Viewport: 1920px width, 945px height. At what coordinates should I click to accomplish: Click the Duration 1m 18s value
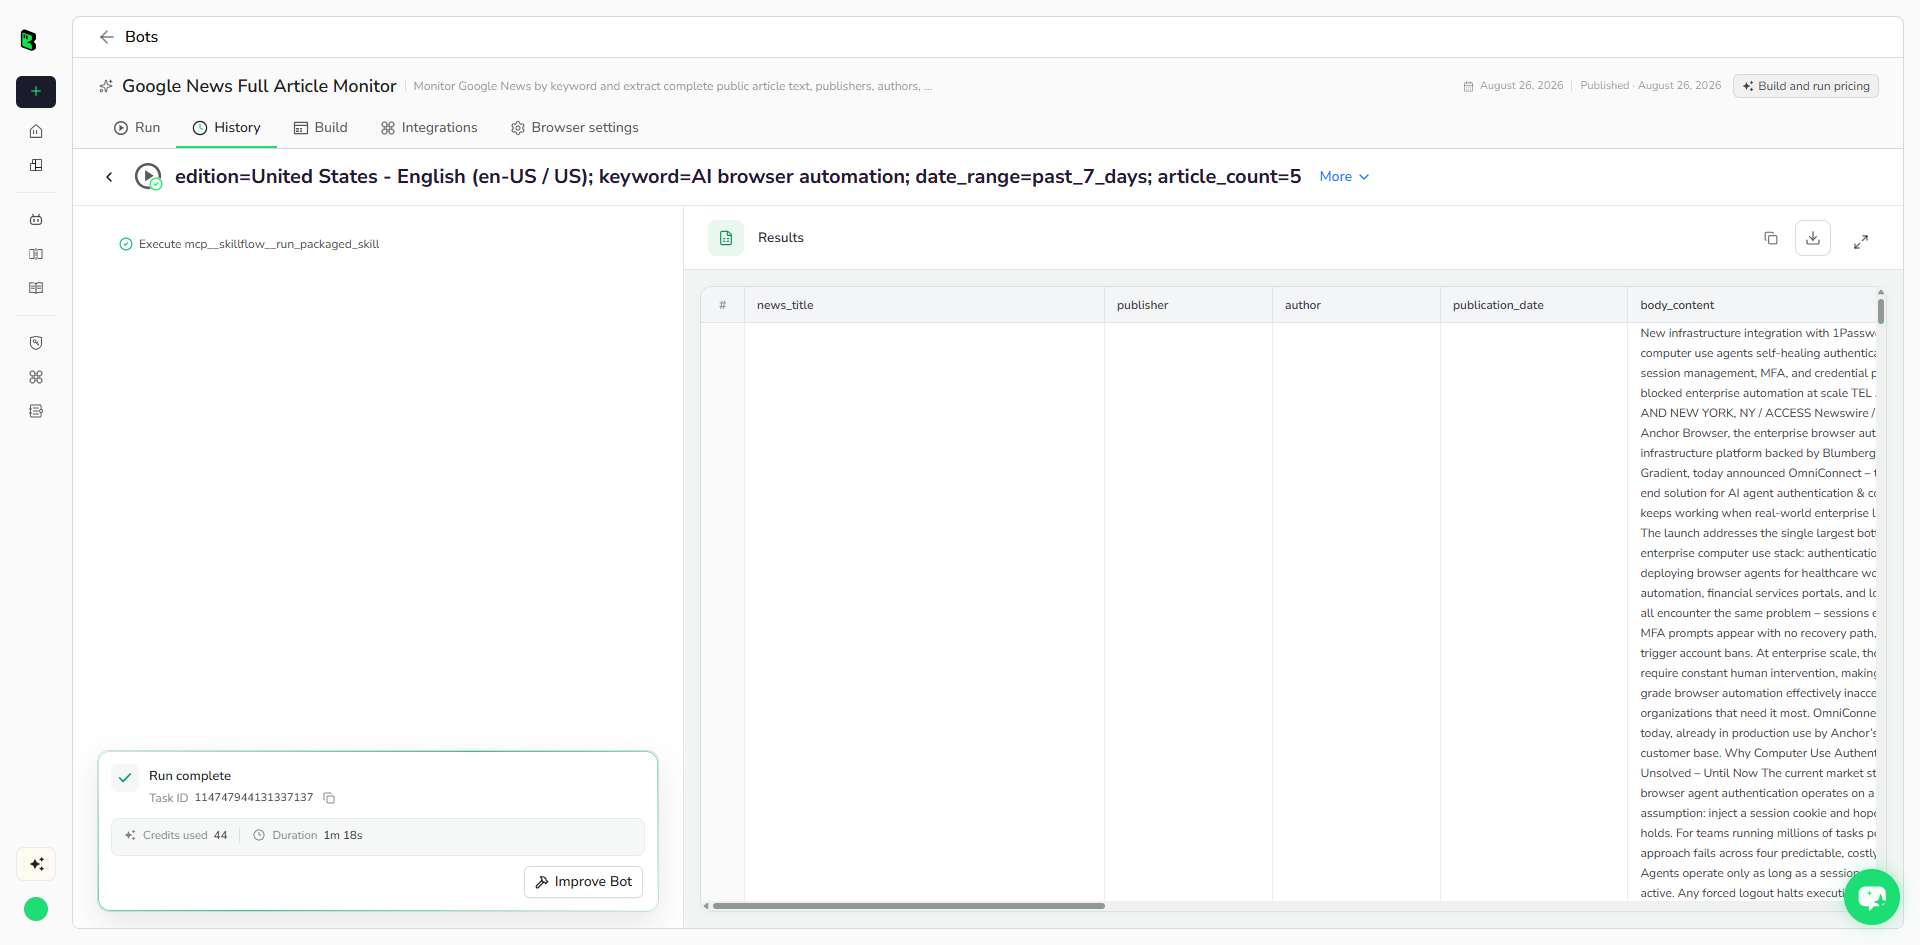(x=343, y=836)
